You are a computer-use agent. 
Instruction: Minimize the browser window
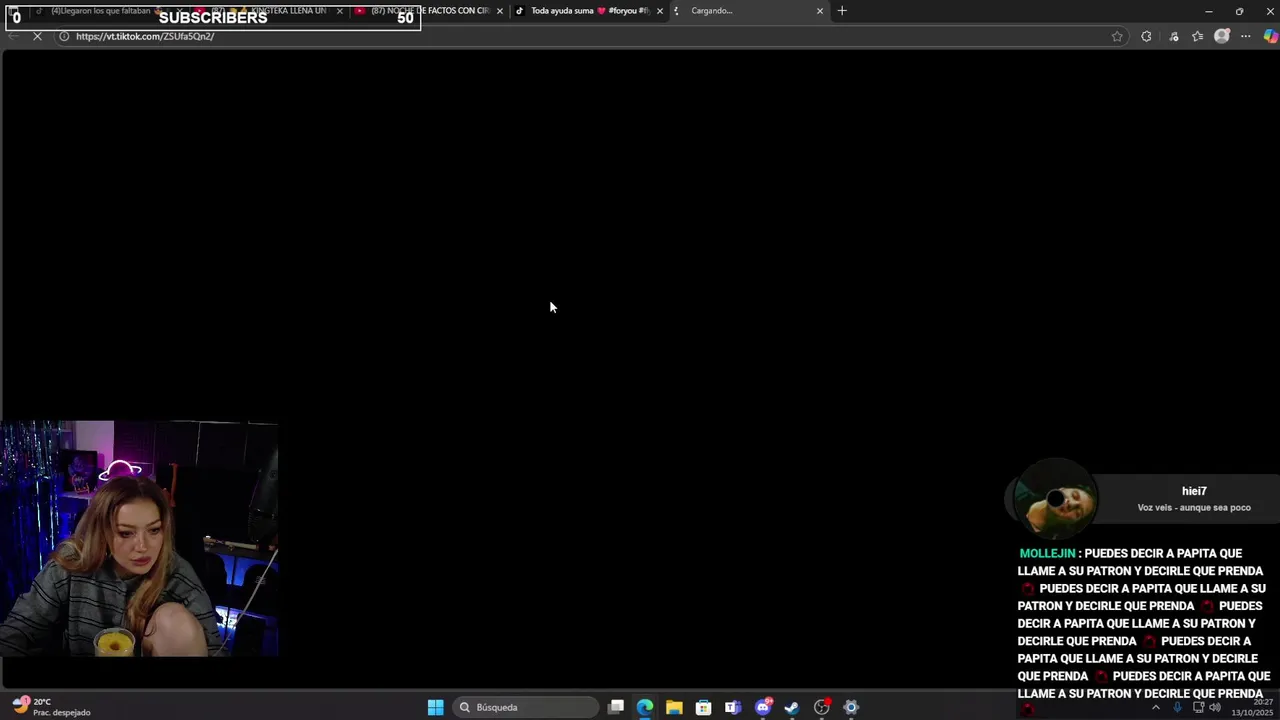pyautogui.click(x=1208, y=11)
